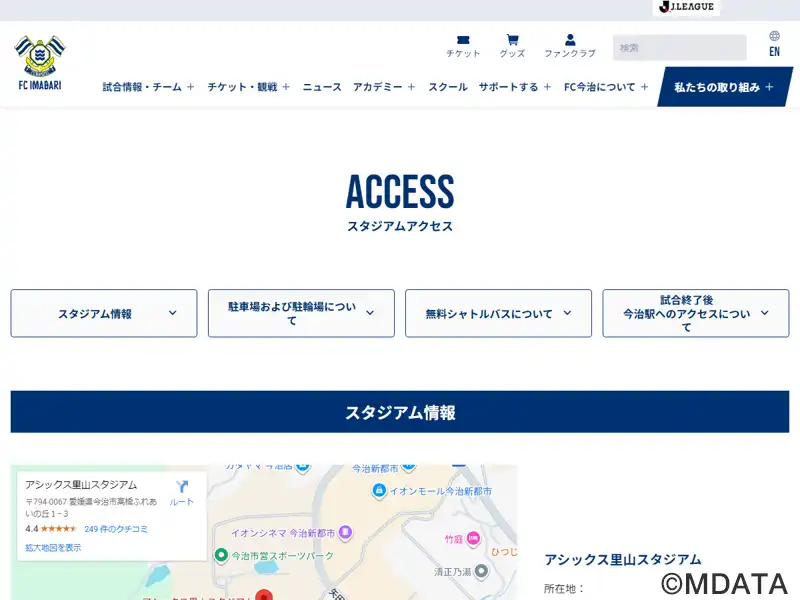The height and width of the screenshot is (600, 800).
Task: Open the 249 件のクチコミ reviews link
Action: click(x=116, y=529)
